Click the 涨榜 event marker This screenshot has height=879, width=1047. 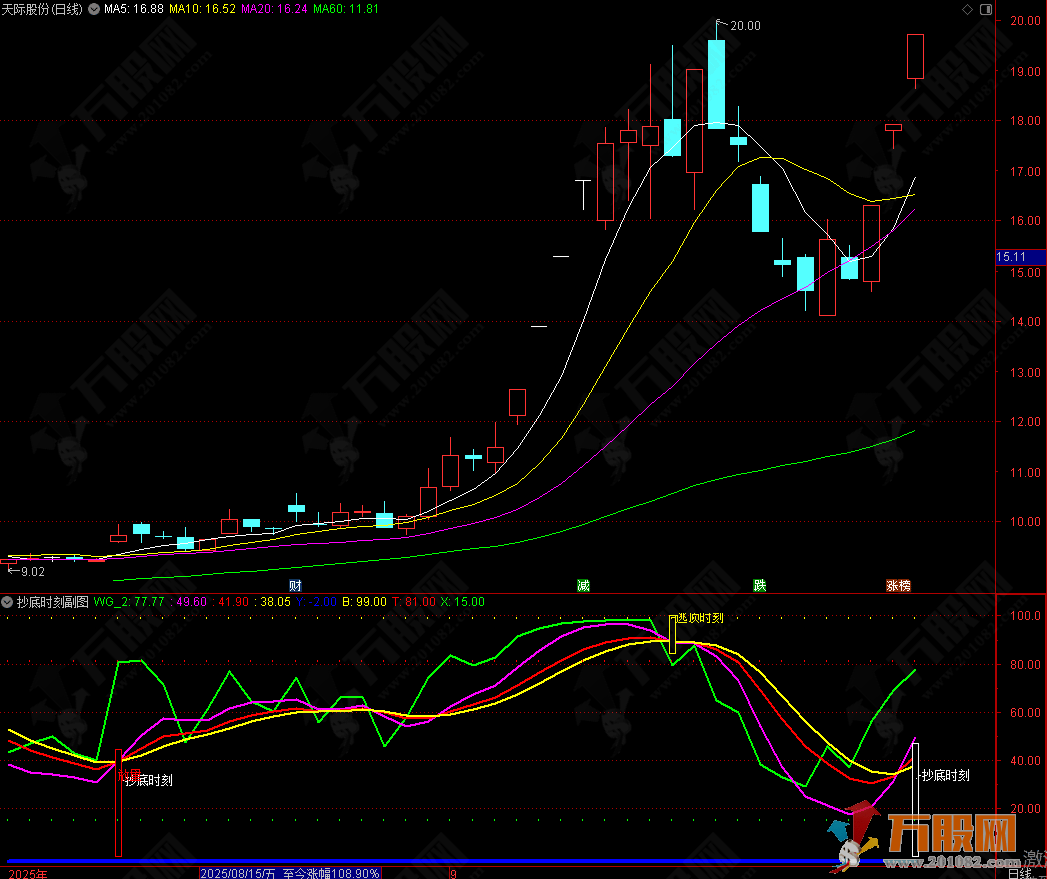point(897,585)
